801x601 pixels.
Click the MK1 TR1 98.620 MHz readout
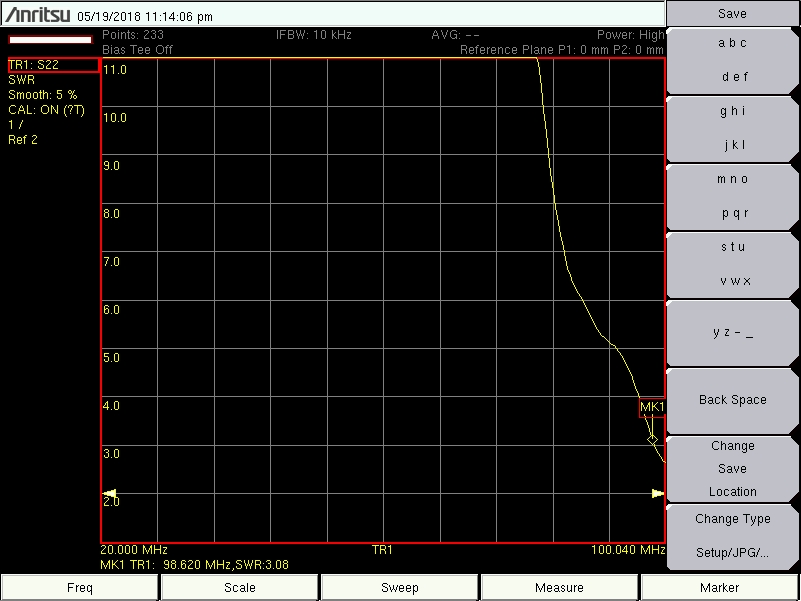(195, 565)
